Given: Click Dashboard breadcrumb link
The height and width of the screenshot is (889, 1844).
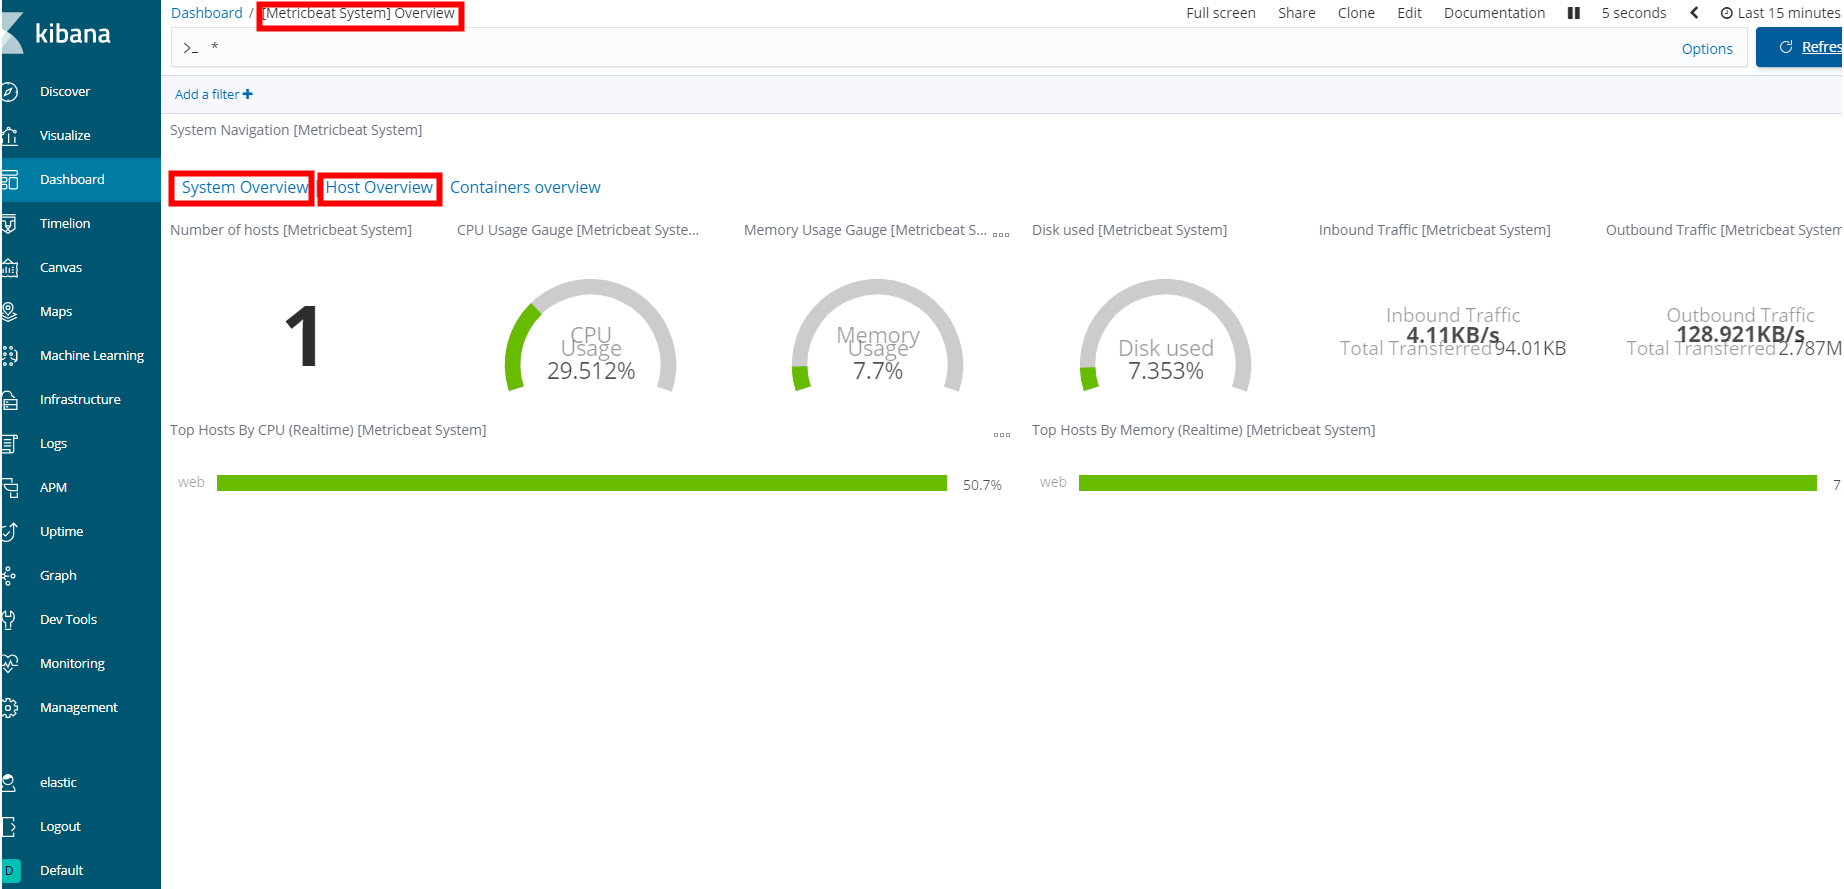Looking at the screenshot, I should [207, 13].
